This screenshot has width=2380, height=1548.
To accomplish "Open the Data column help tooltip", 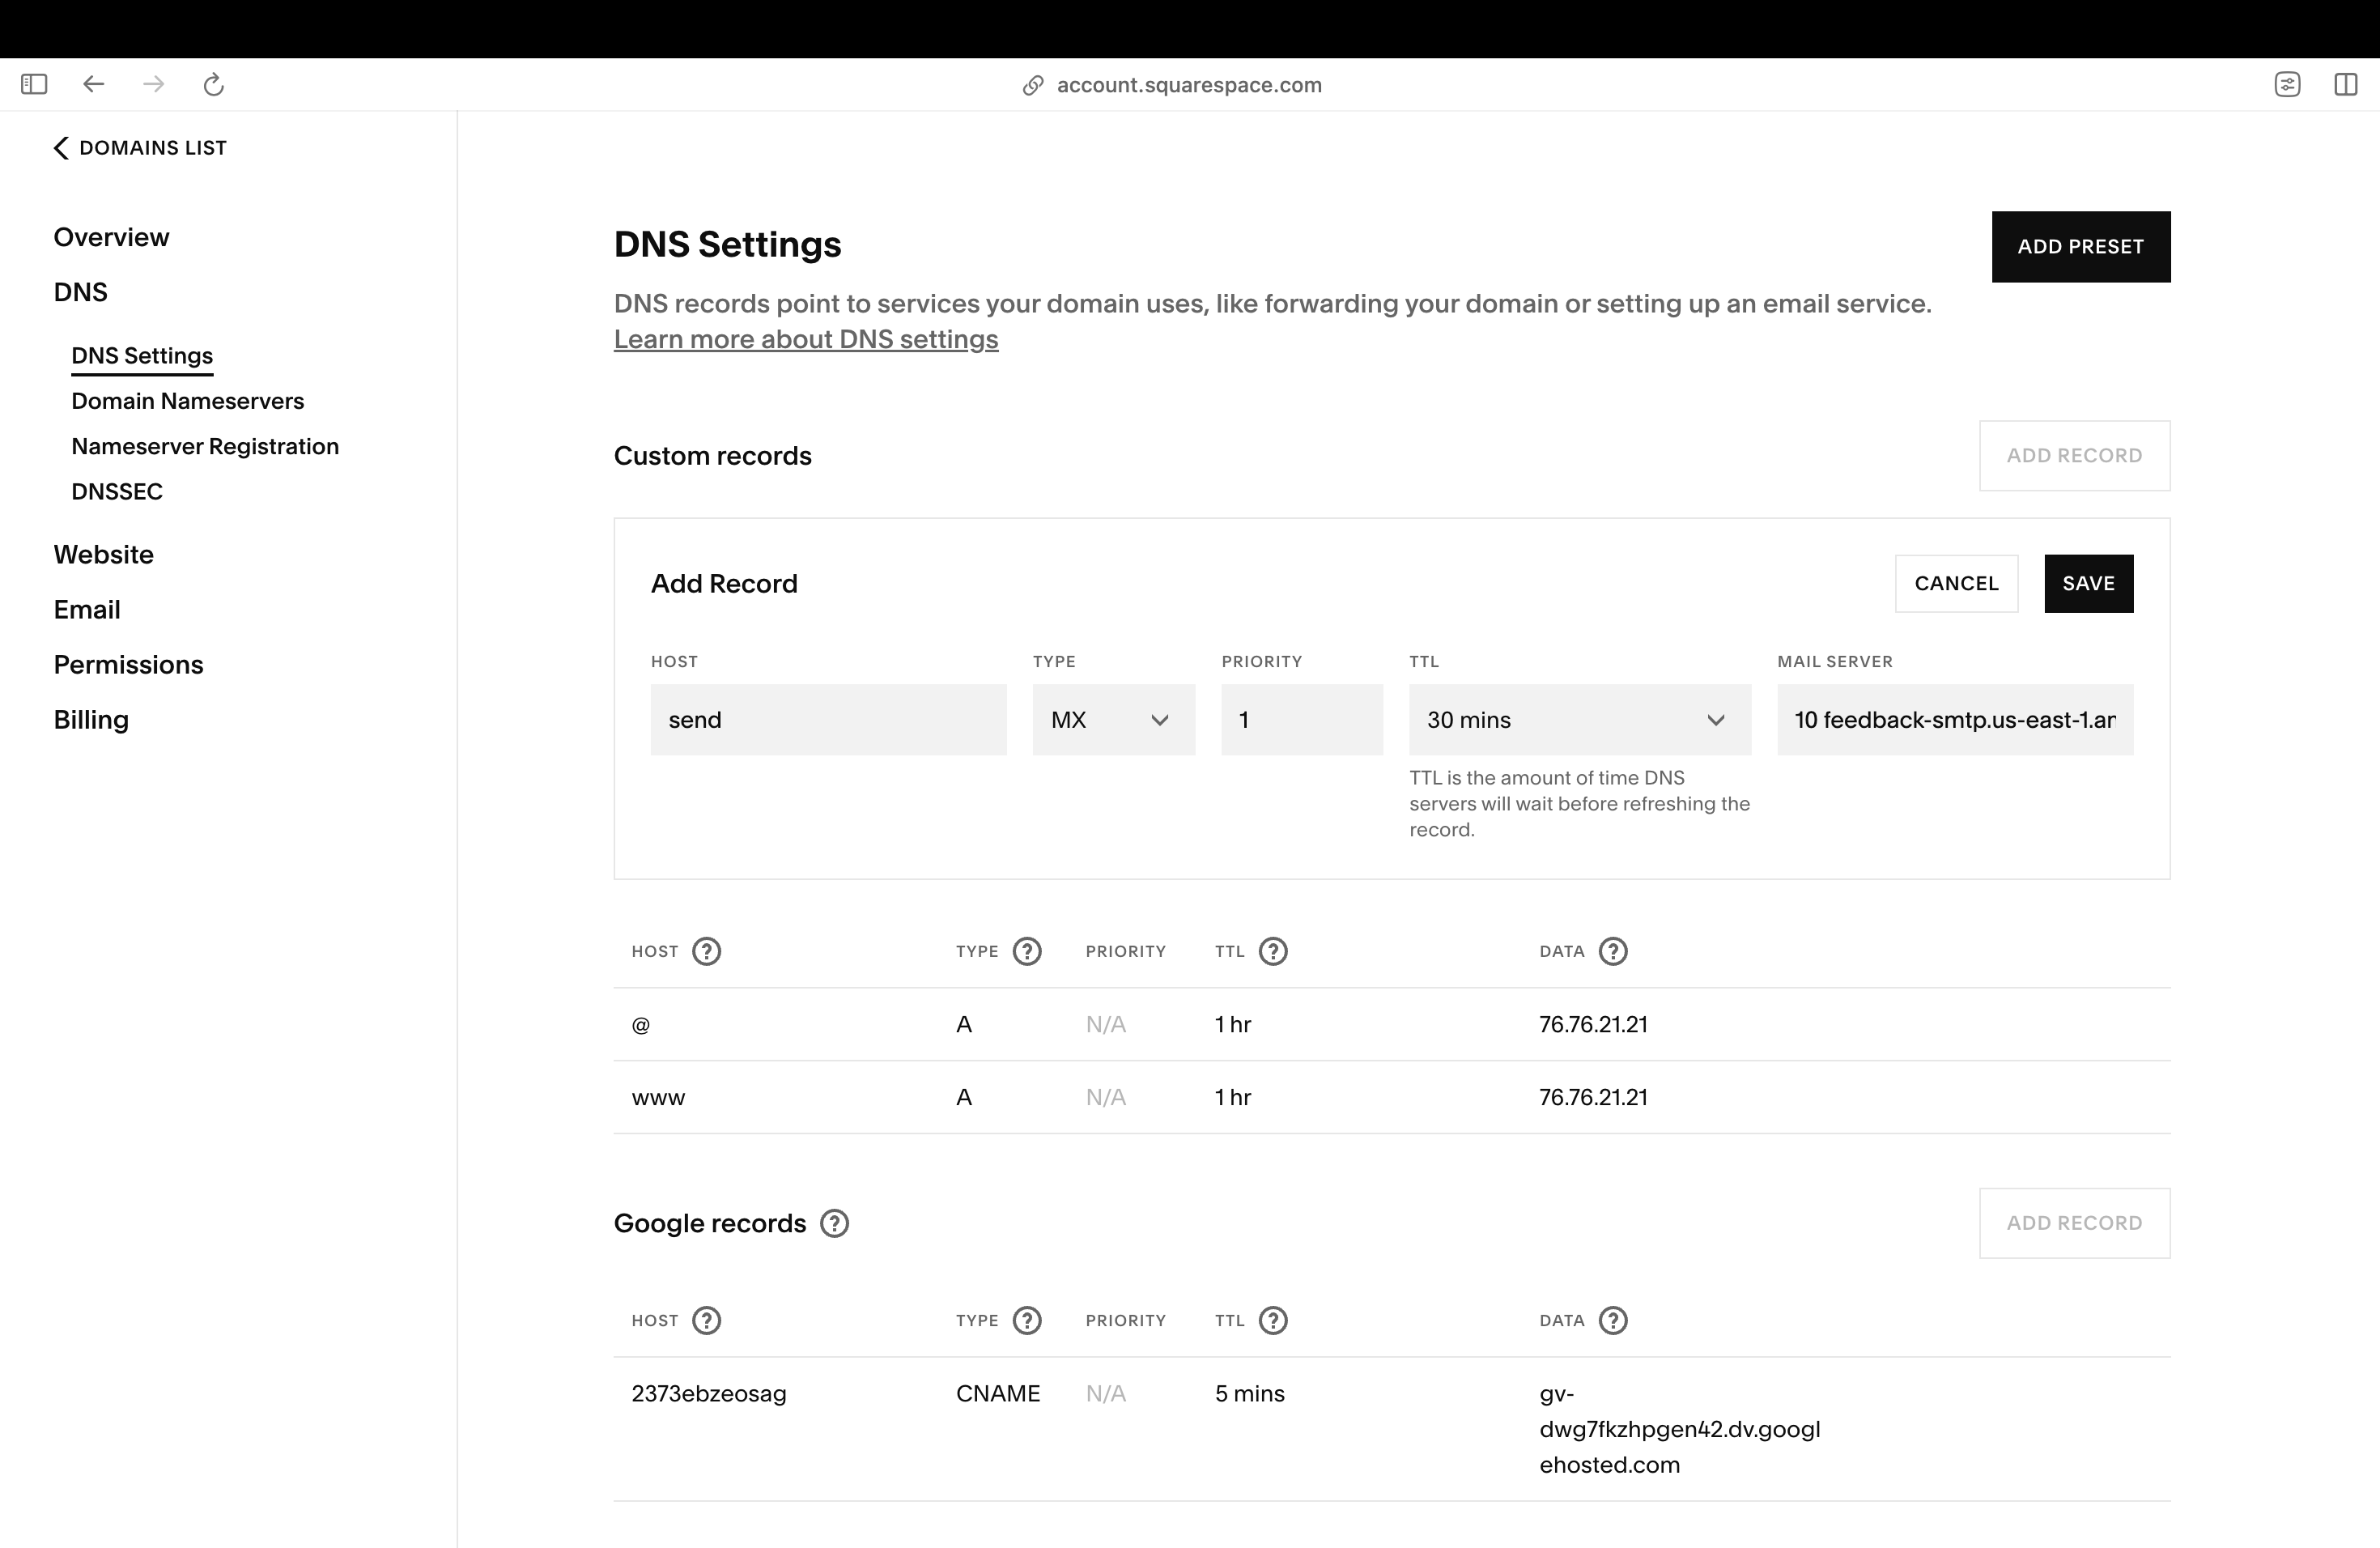I will point(1613,951).
